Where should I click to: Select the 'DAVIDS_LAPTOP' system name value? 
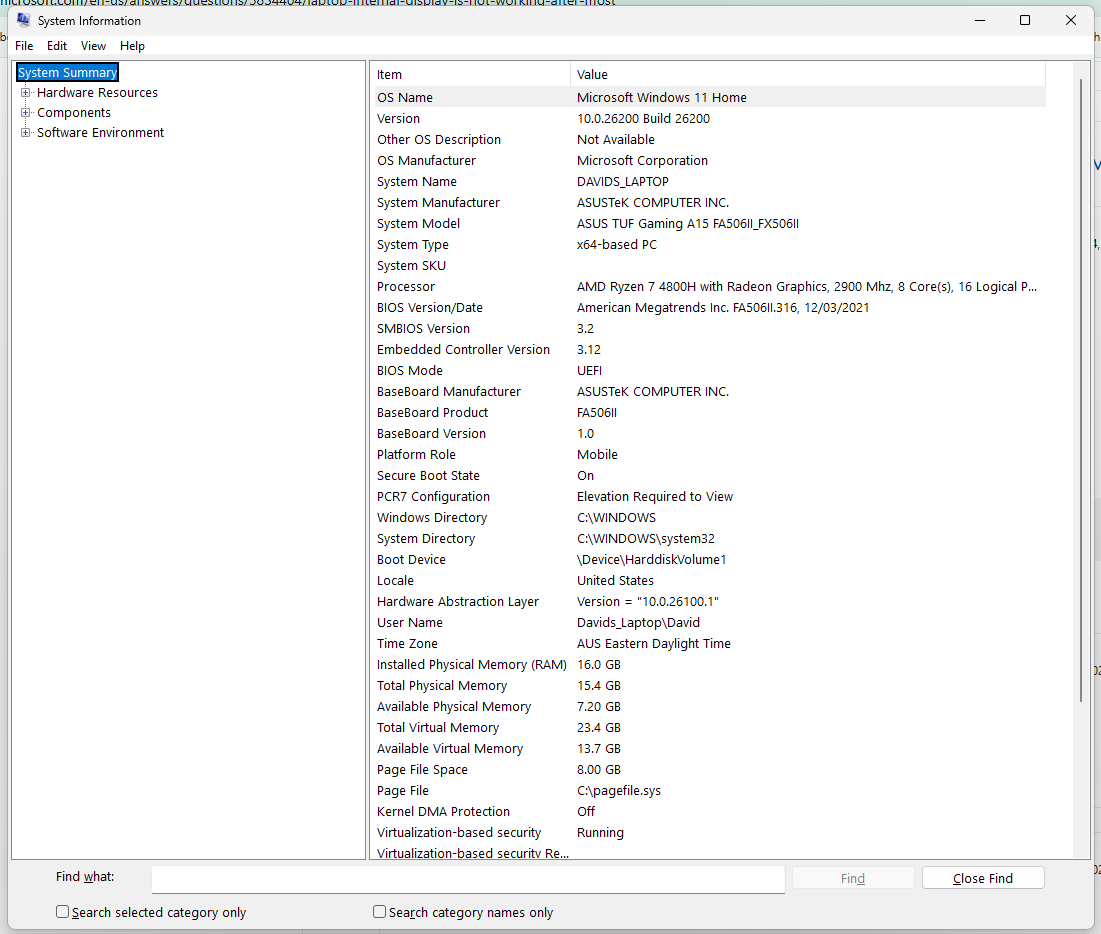point(623,182)
